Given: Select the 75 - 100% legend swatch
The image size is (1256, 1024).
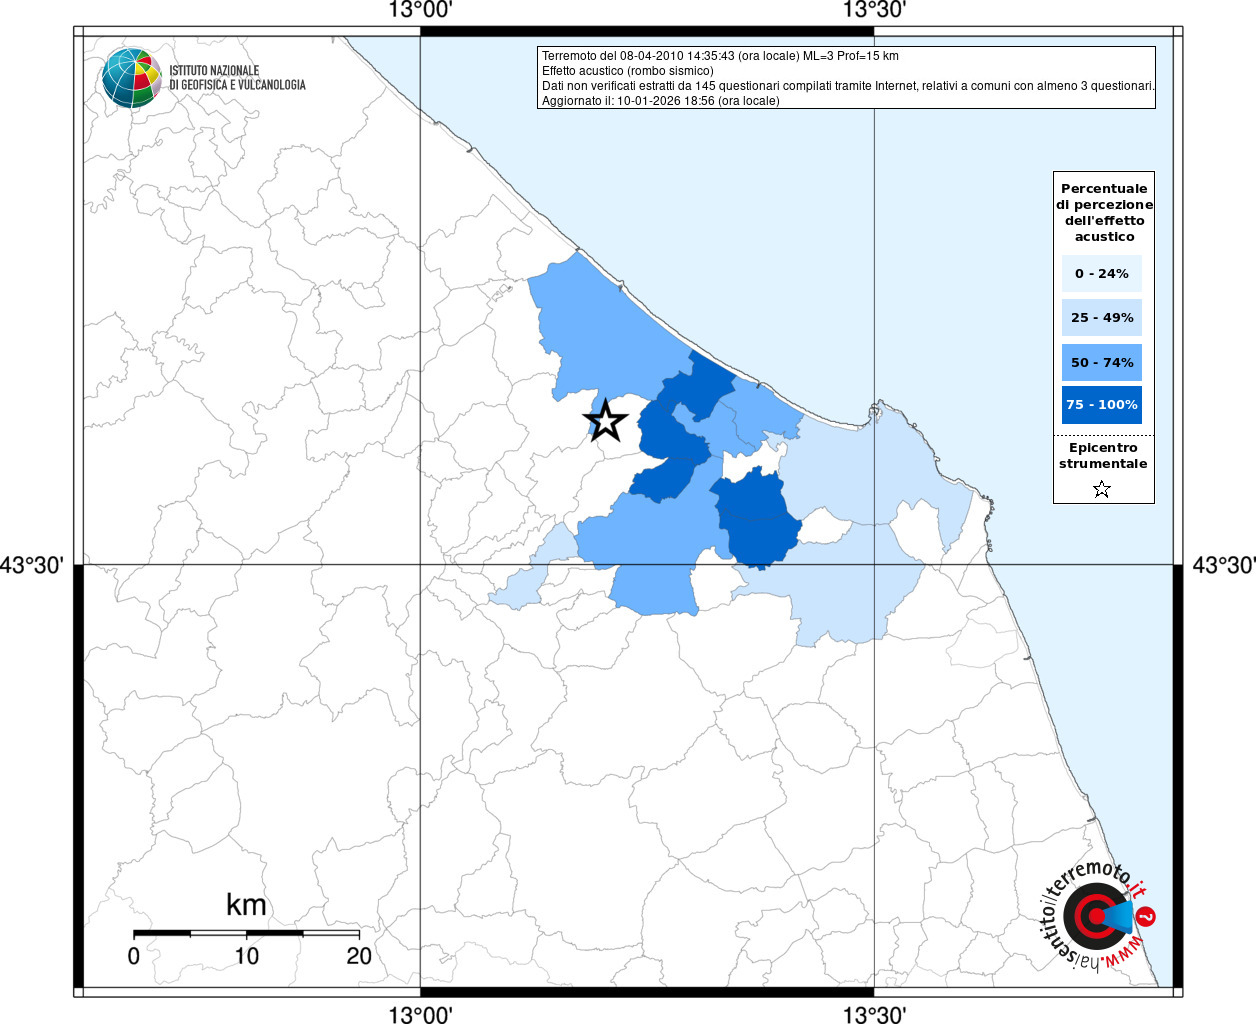Looking at the screenshot, I should tap(1102, 405).
